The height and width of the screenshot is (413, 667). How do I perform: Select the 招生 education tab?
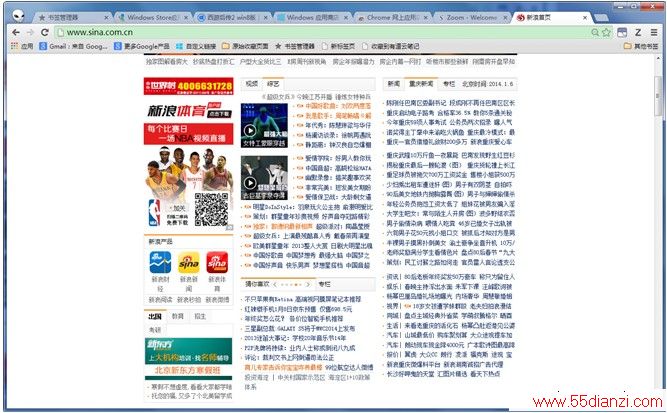click(200, 316)
